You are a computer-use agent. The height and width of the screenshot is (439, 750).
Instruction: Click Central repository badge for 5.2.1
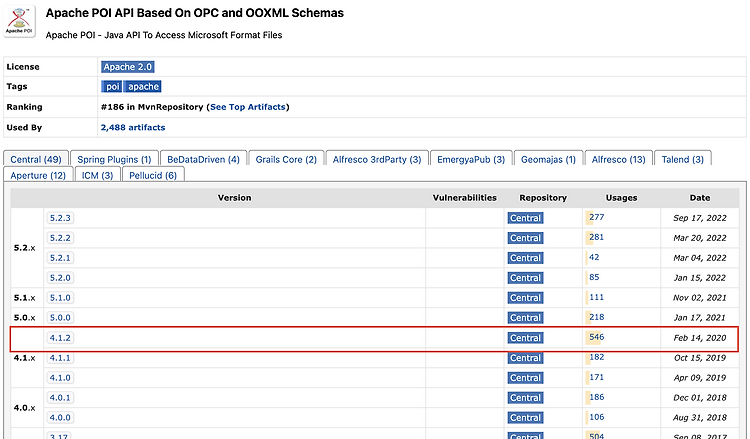click(525, 258)
